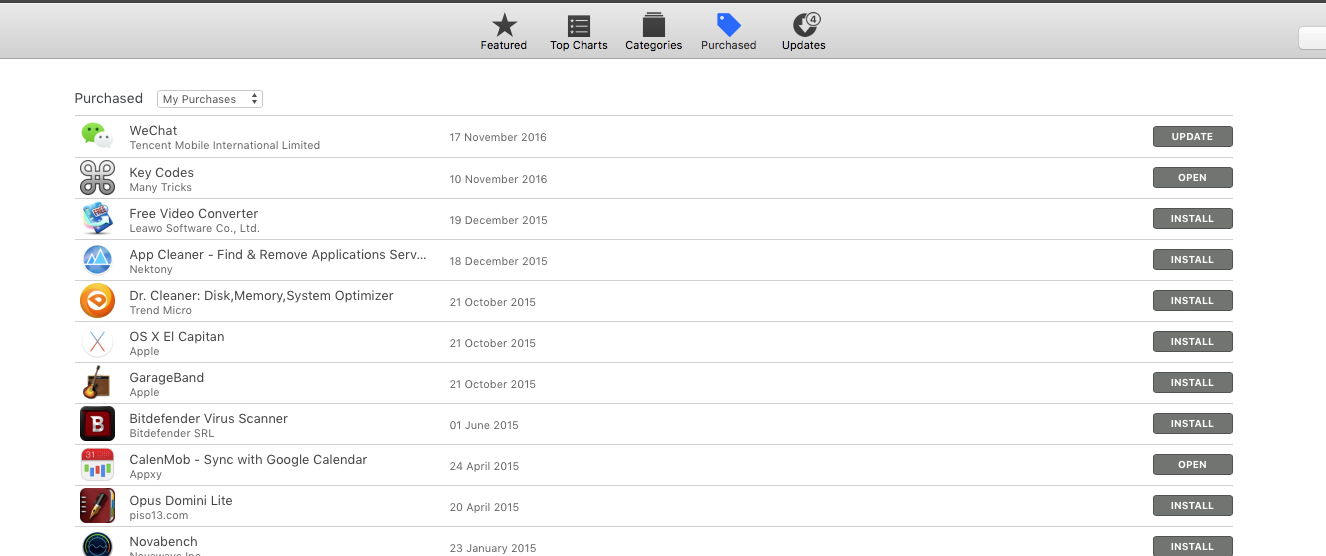Click the Opus Domini Lite icon
Image resolution: width=1326 pixels, height=556 pixels.
click(x=97, y=506)
